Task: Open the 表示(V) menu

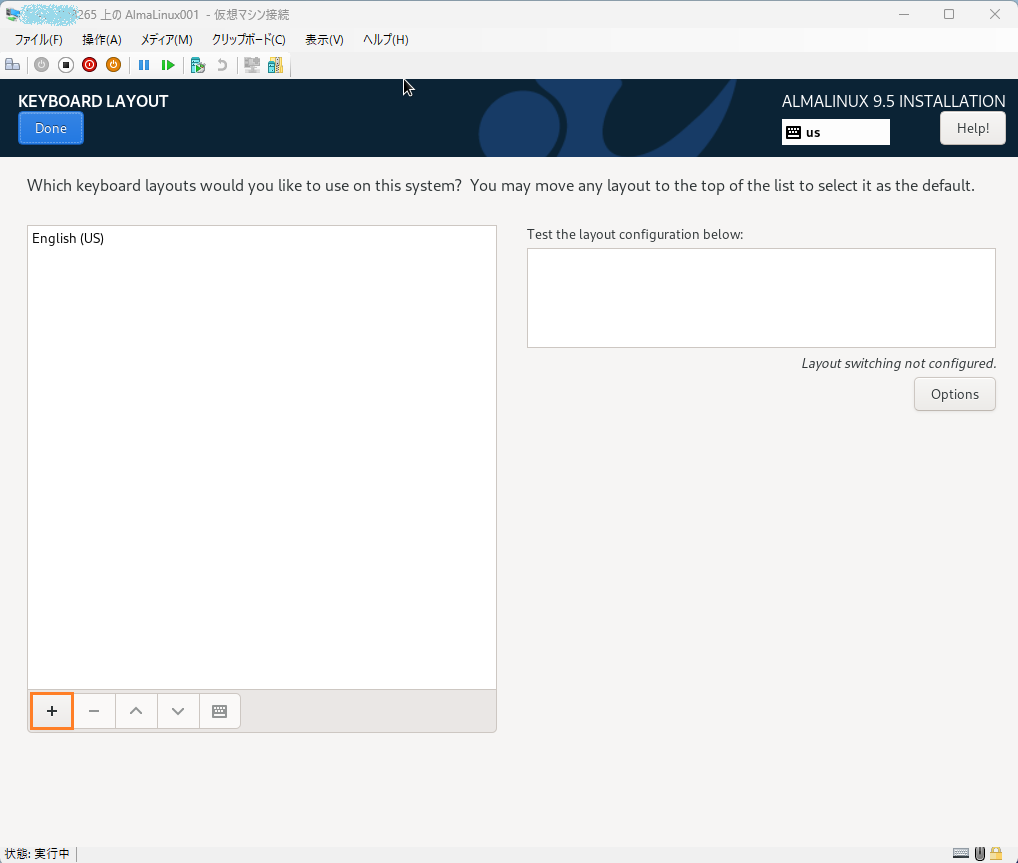Action: [324, 40]
